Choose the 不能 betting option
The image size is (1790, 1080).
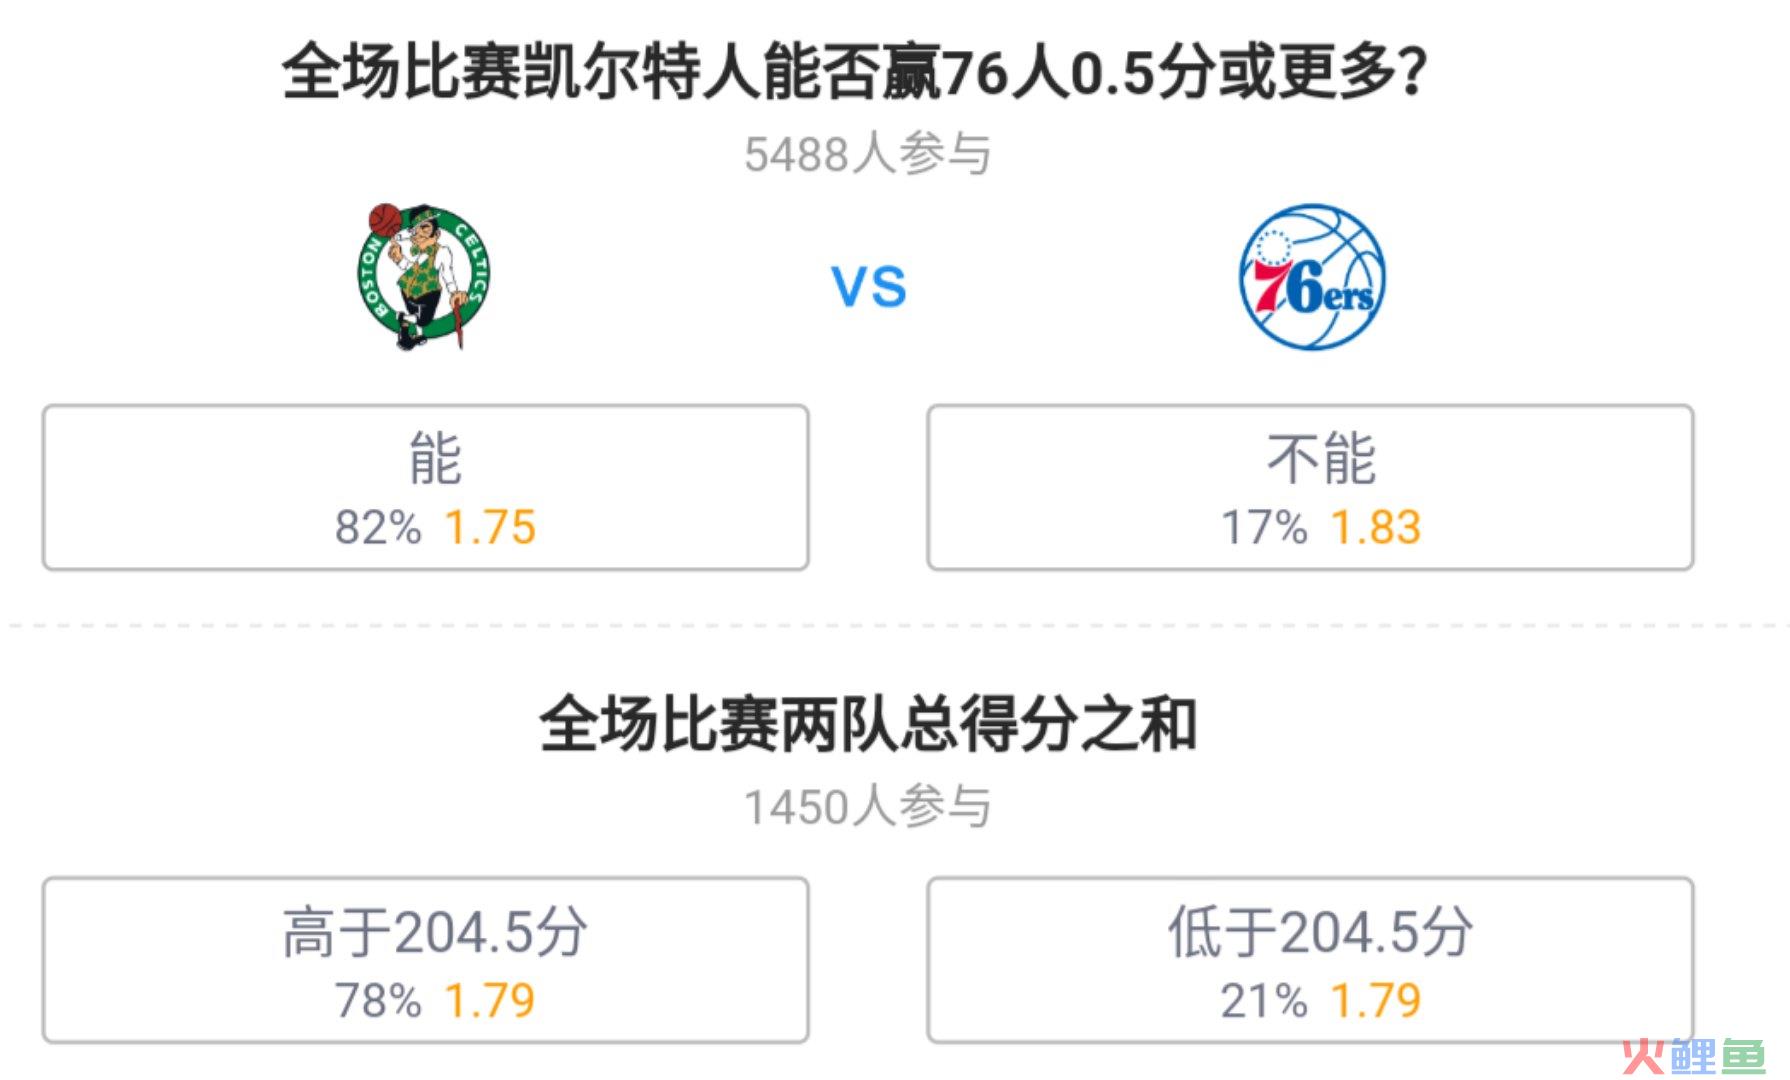pyautogui.click(x=1310, y=488)
